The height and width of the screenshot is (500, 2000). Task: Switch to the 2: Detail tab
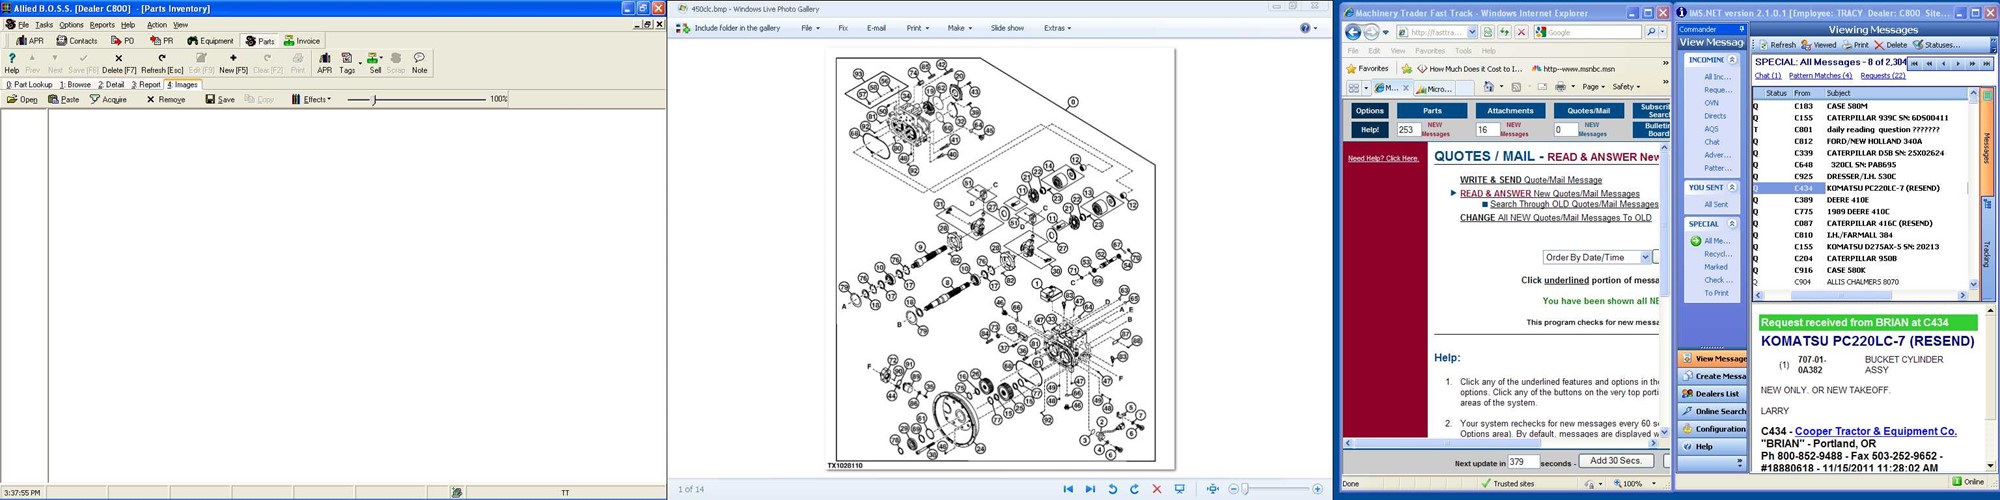[111, 85]
